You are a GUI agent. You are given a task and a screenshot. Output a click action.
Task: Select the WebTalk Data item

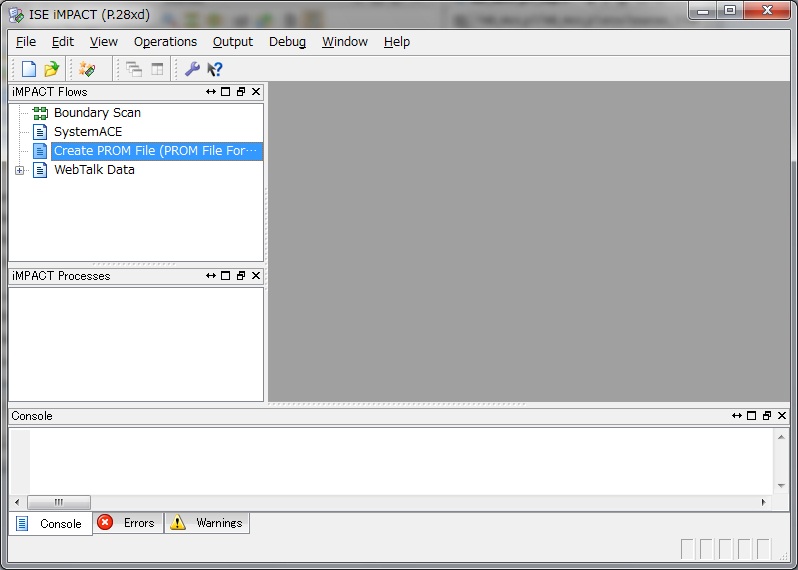pos(94,170)
